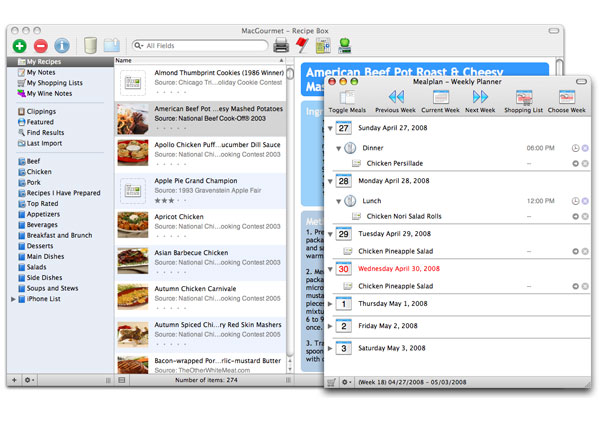
Task: Open My Wine Notes in sidebar
Action: (49, 93)
